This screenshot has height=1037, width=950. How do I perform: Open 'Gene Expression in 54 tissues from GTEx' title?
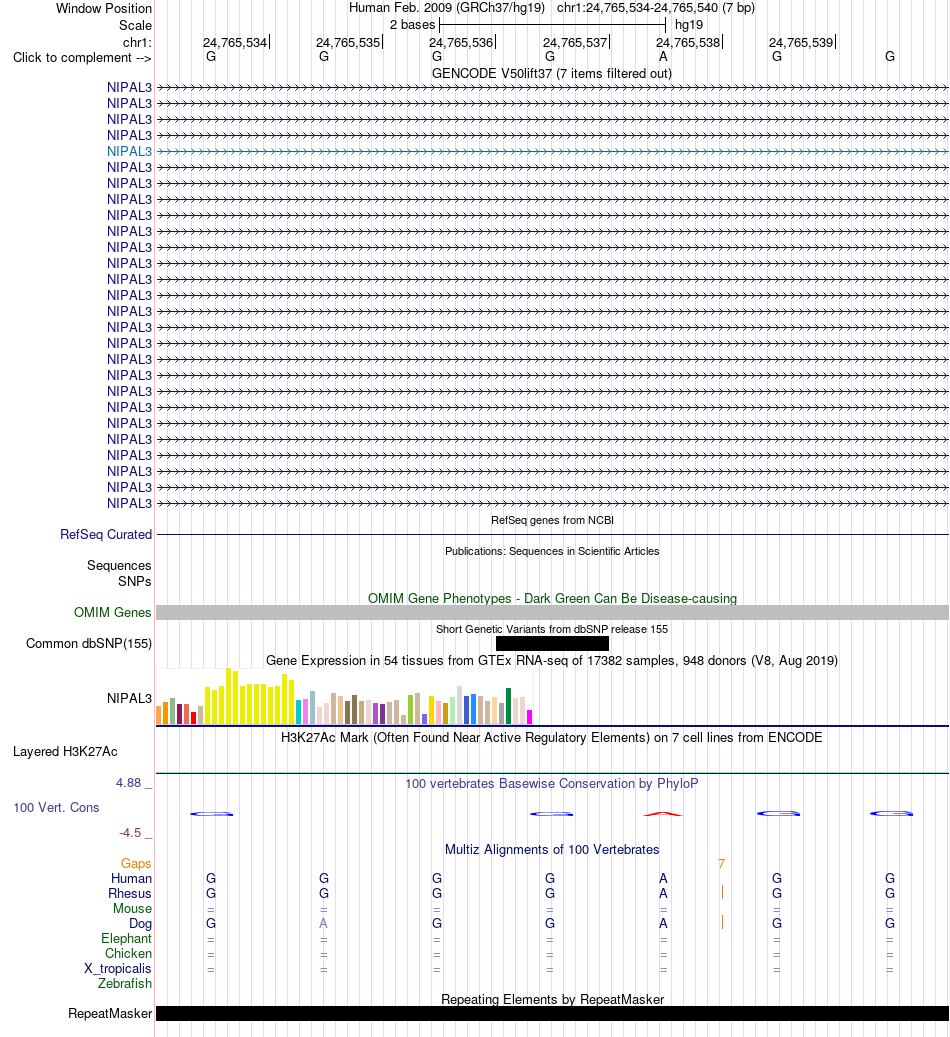point(552,661)
